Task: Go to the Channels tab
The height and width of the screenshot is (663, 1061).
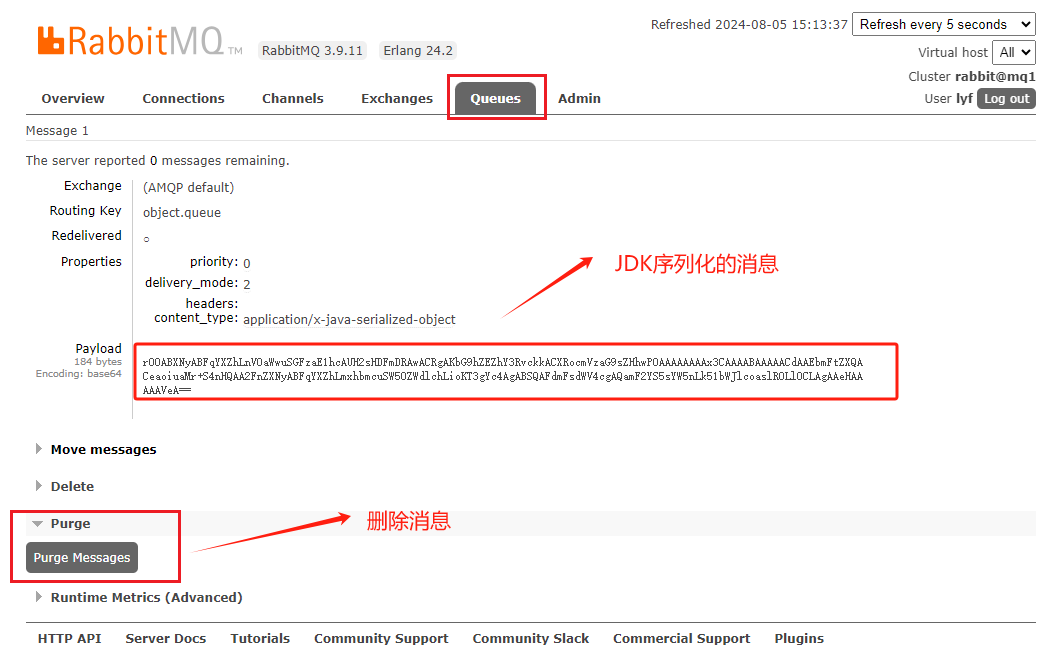Action: click(x=293, y=99)
